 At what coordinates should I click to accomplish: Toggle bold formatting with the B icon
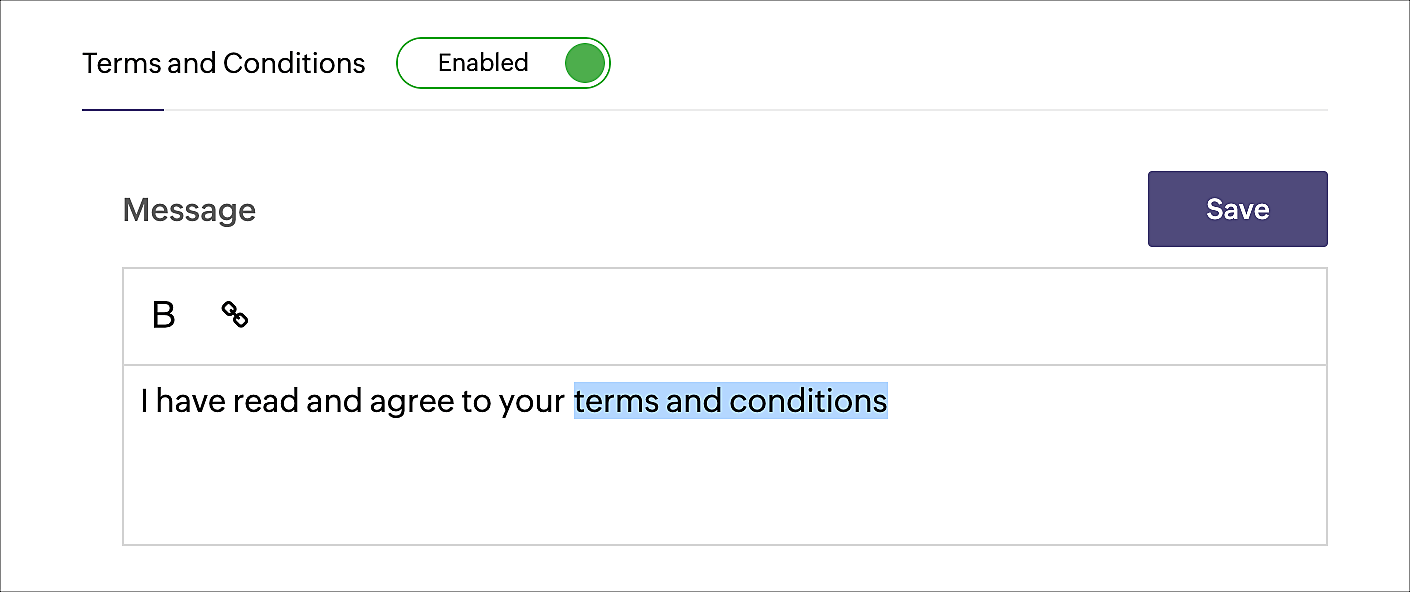163,315
